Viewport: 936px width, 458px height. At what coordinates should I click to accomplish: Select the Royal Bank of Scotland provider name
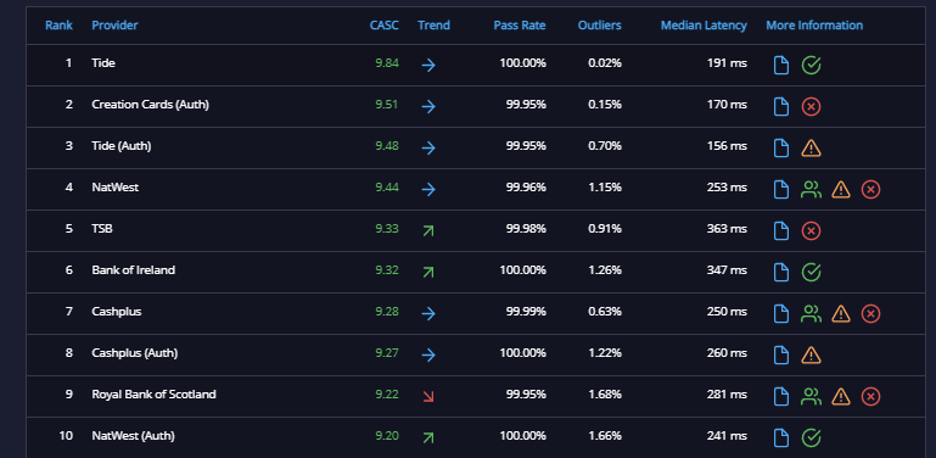pyautogui.click(x=154, y=394)
